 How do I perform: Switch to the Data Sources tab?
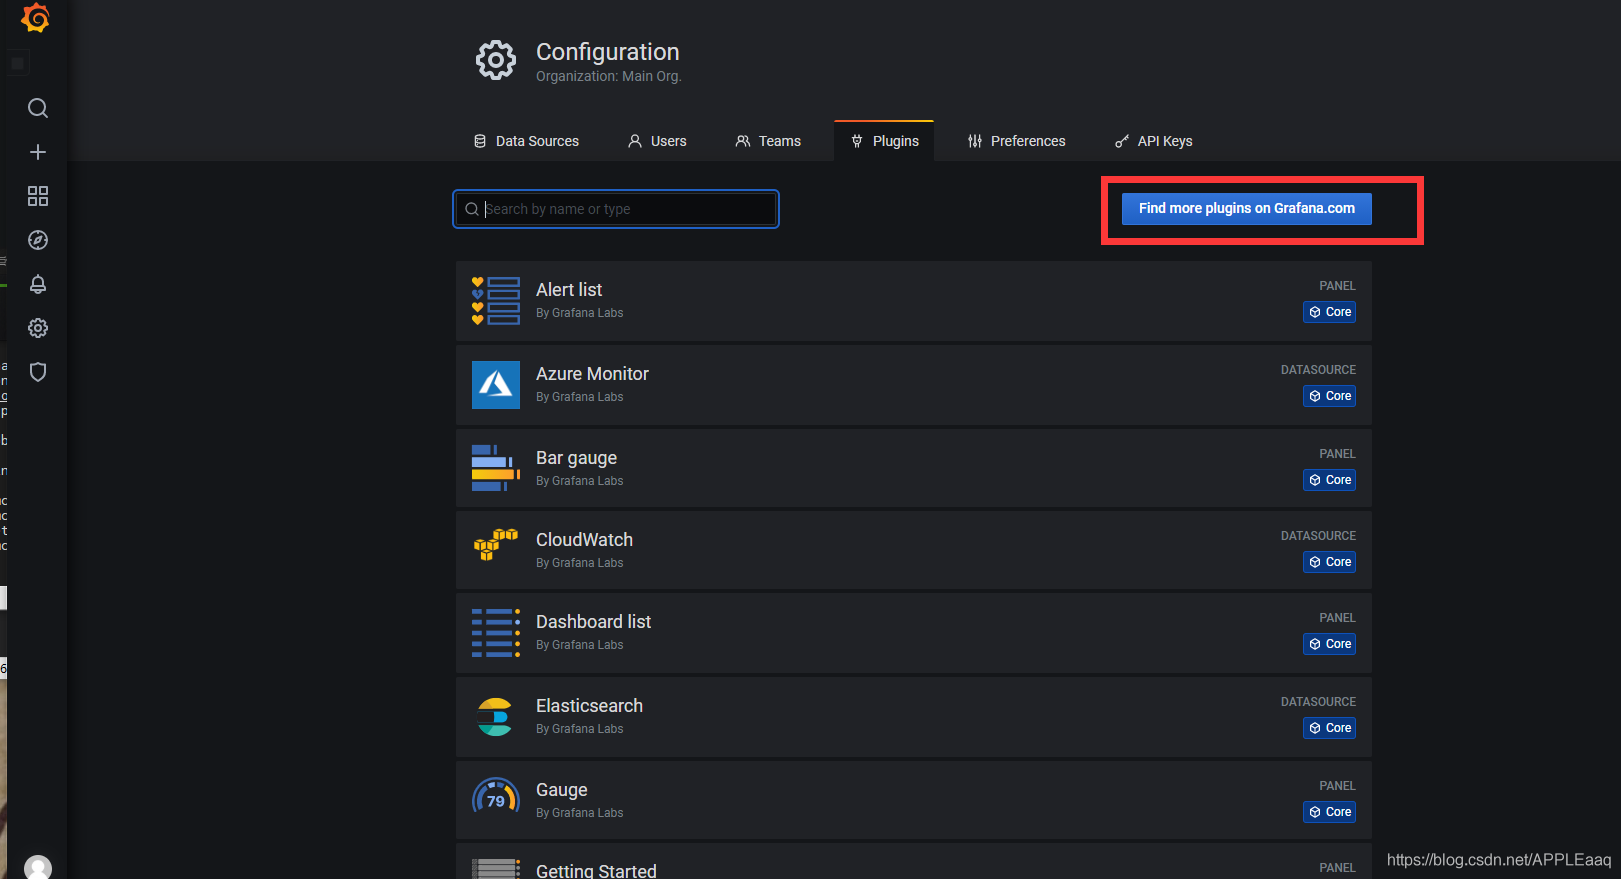click(x=527, y=141)
